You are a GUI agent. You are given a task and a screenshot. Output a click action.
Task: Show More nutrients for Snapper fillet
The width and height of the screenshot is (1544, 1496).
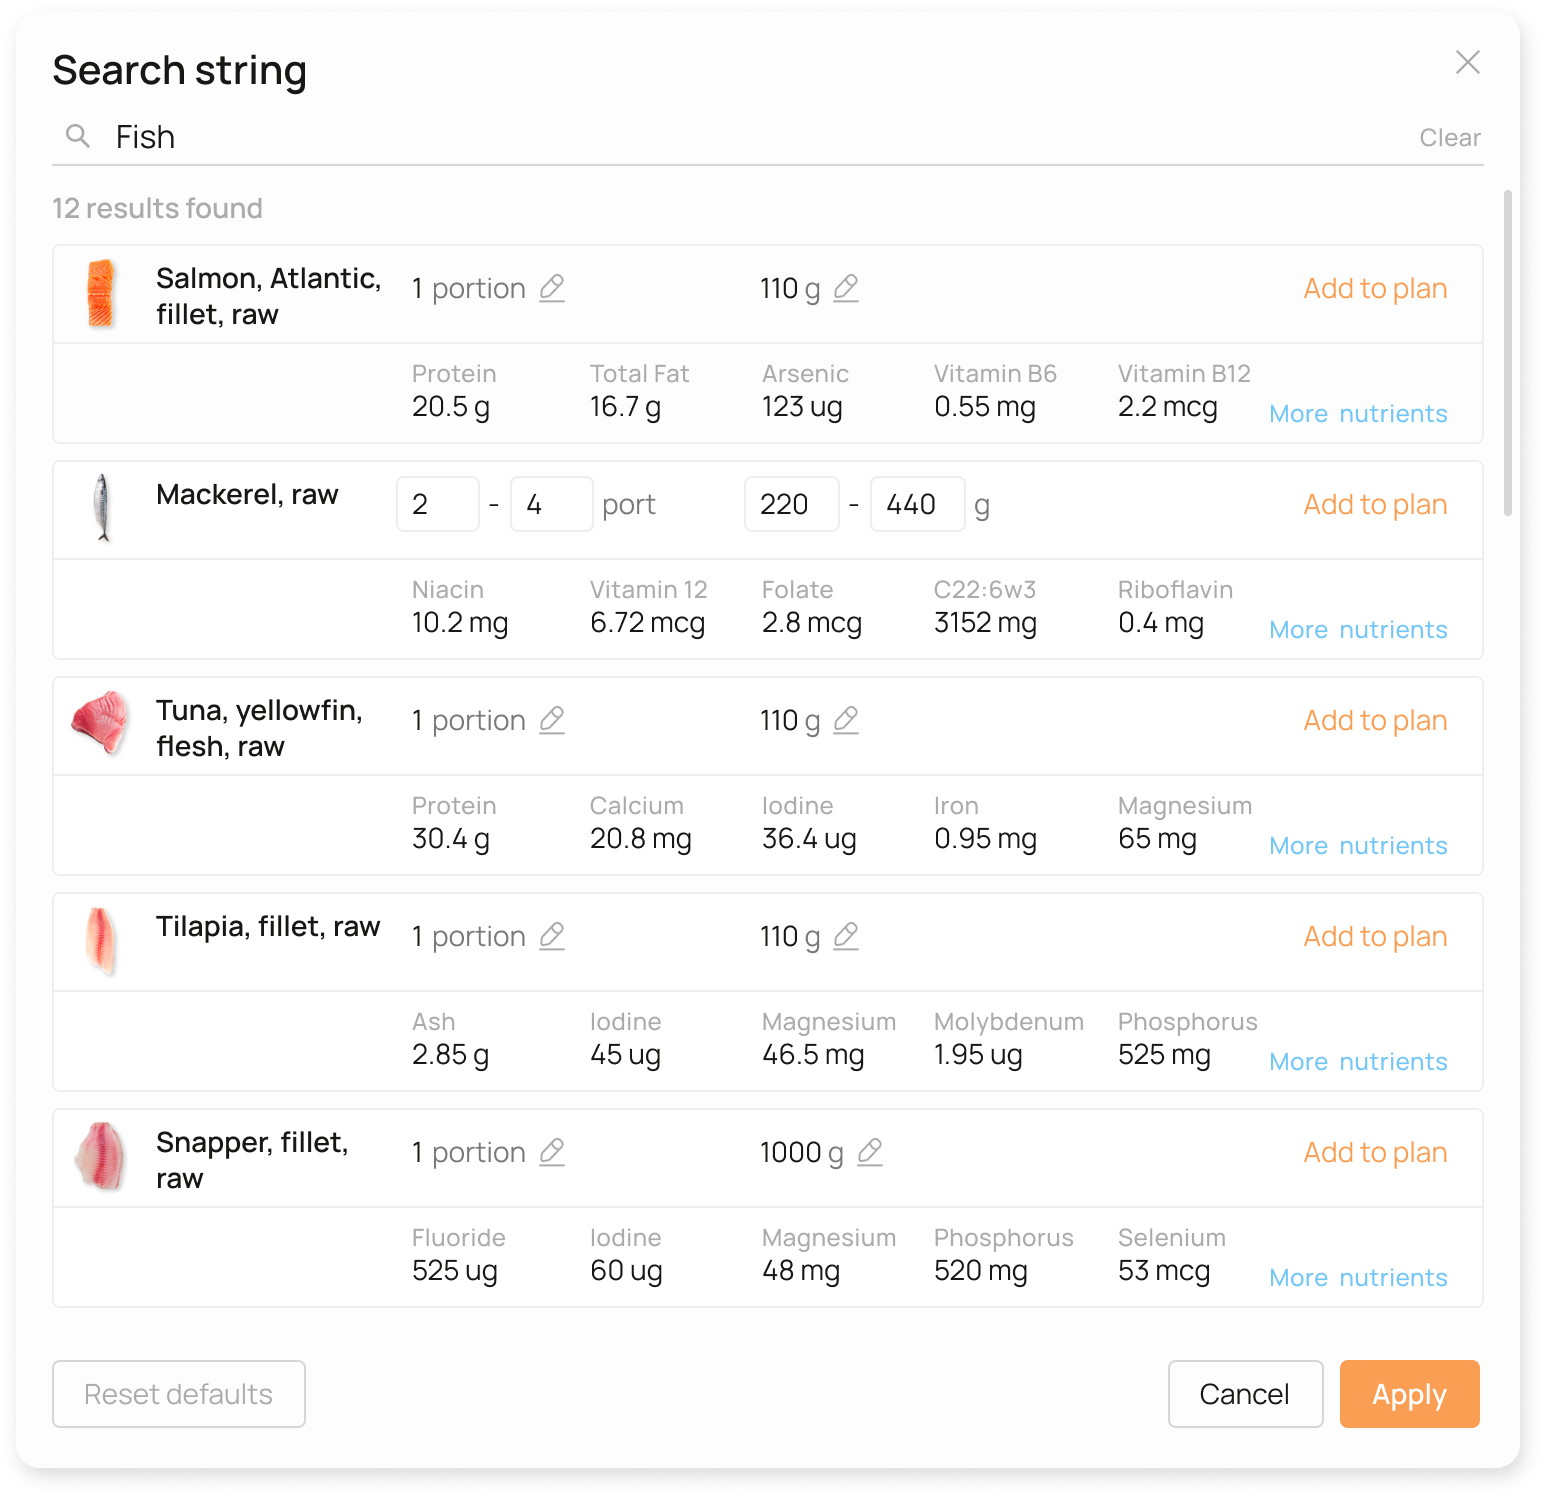1357,1278
